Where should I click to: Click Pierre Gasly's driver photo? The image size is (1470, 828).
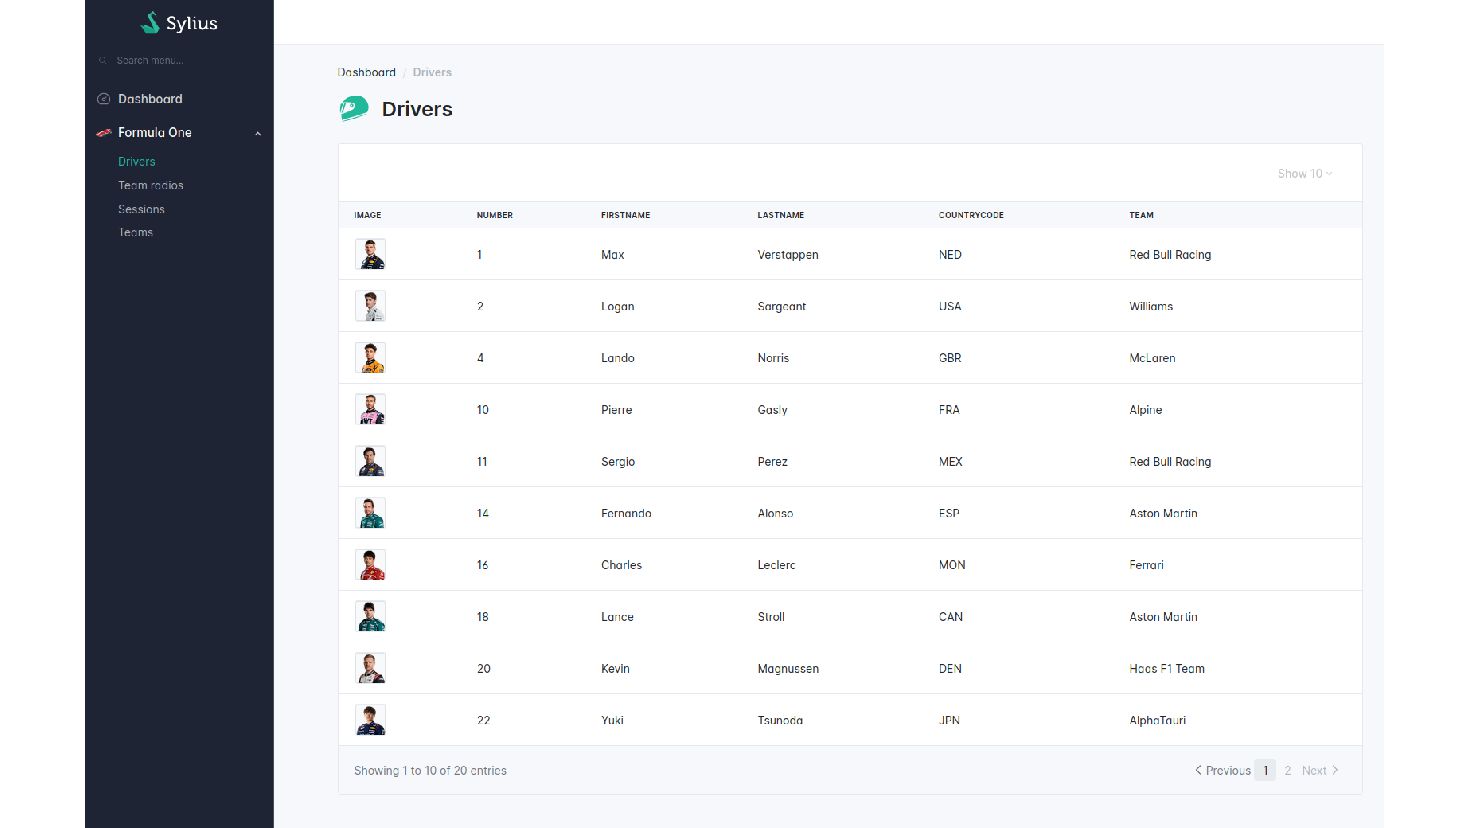pyautogui.click(x=370, y=410)
